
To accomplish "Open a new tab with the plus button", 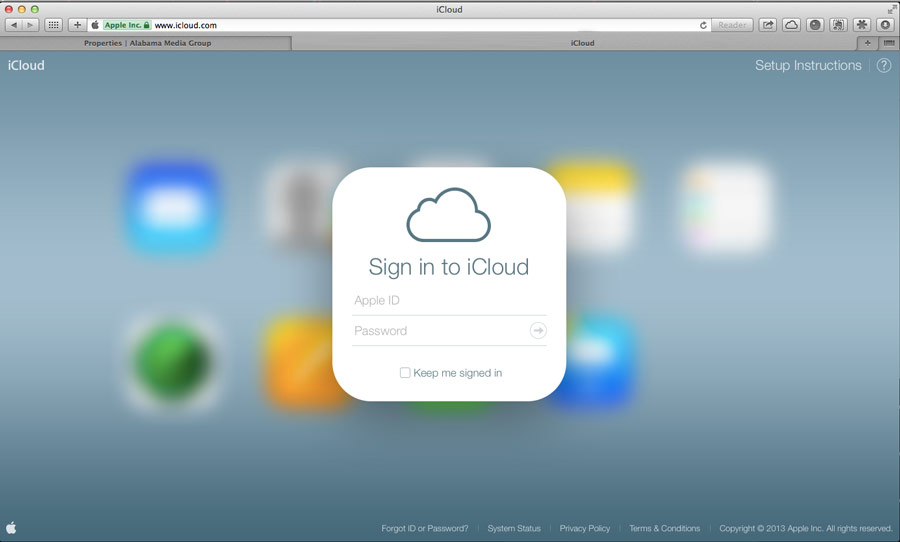I will pyautogui.click(x=867, y=43).
